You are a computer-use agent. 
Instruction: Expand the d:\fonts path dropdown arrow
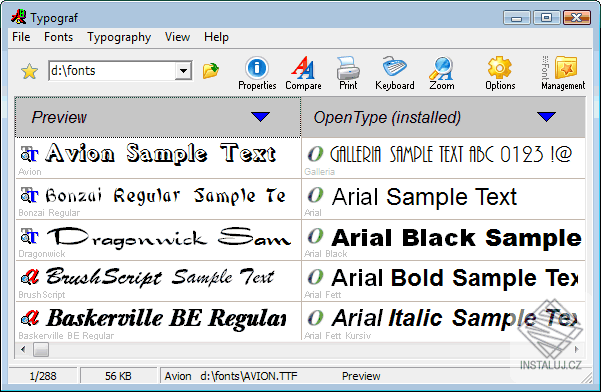[183, 71]
